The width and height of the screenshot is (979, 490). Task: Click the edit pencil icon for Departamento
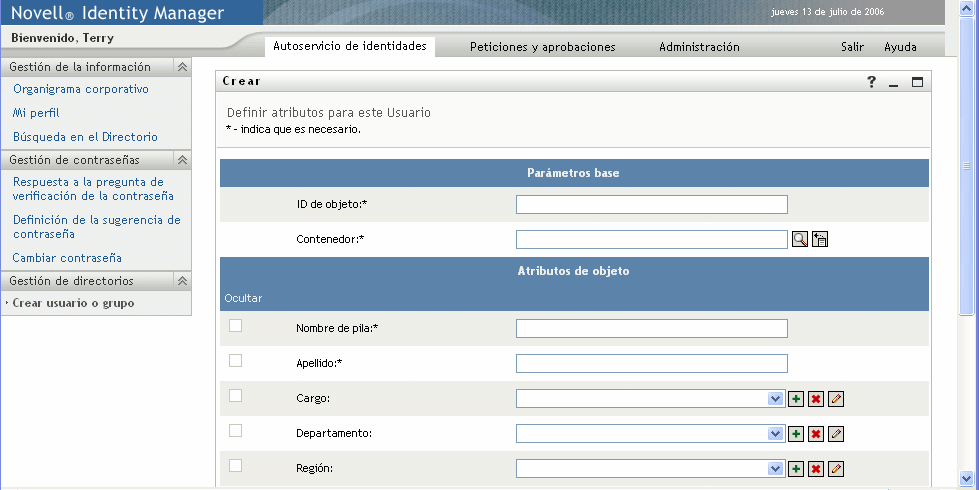(836, 434)
